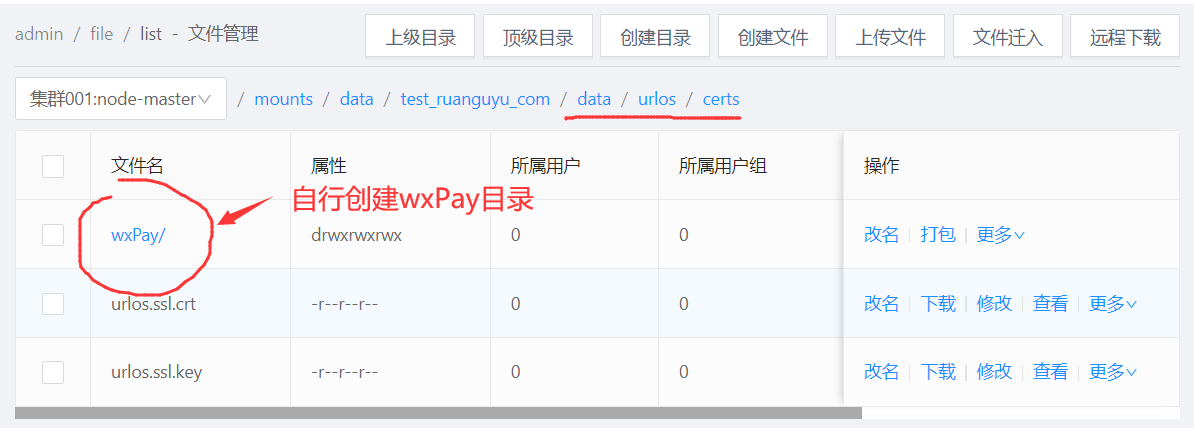This screenshot has height=428, width=1194.
Task: Click the horizontal scrollbar under the table
Action: click(438, 413)
